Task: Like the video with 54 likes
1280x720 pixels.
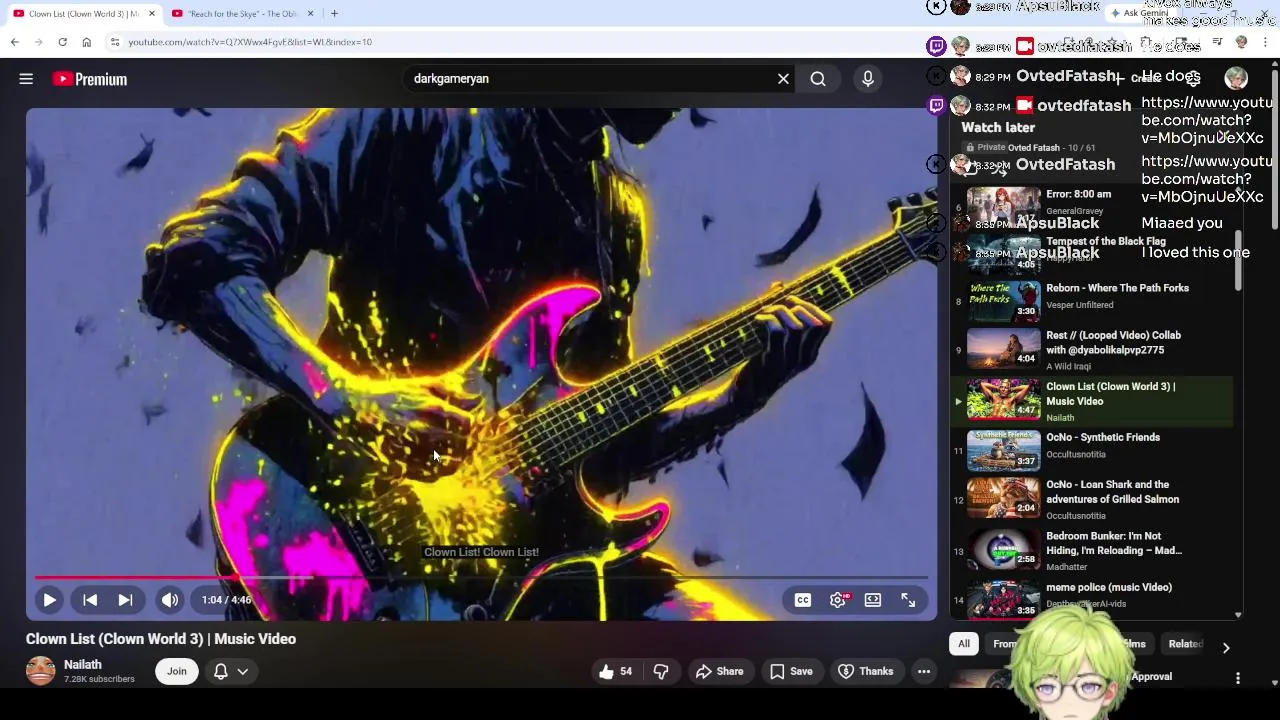Action: coord(616,671)
